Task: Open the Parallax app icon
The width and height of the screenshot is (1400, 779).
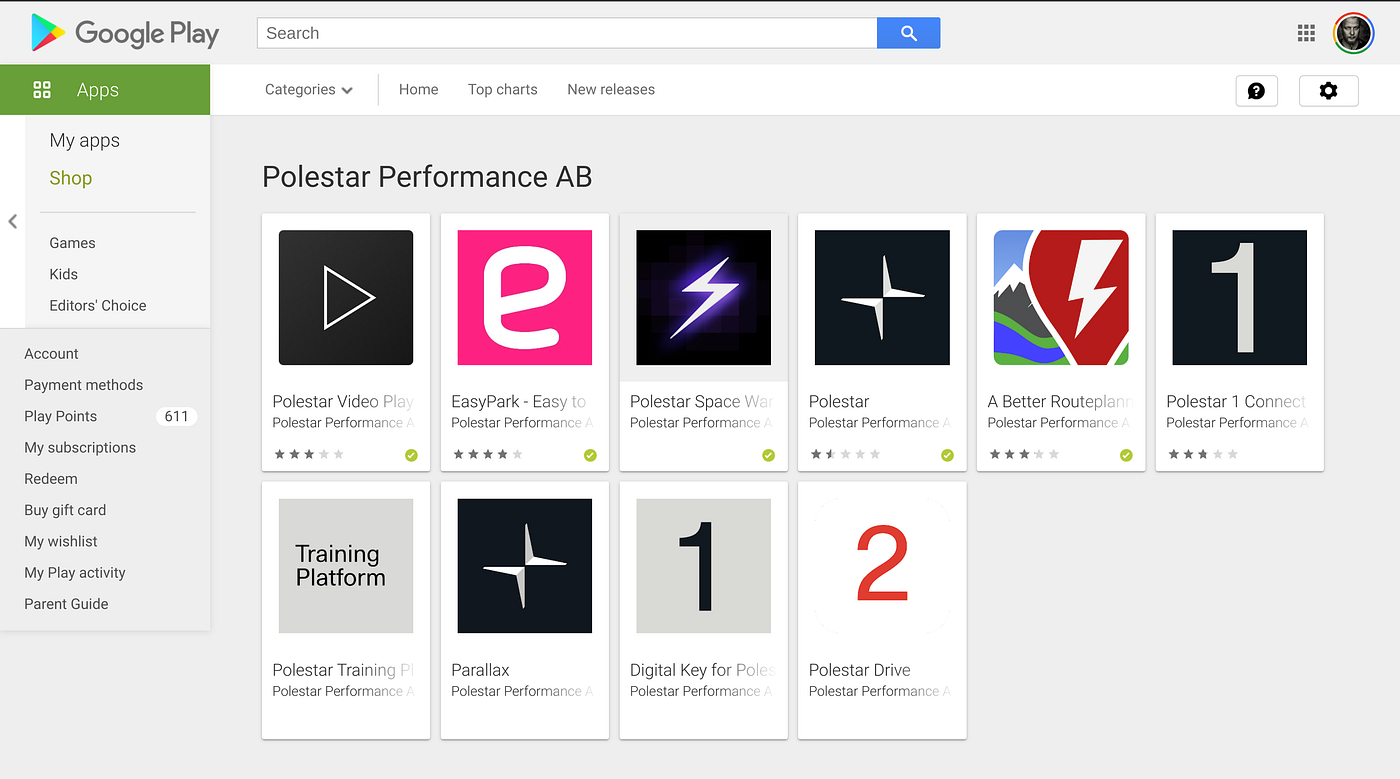Action: click(525, 566)
